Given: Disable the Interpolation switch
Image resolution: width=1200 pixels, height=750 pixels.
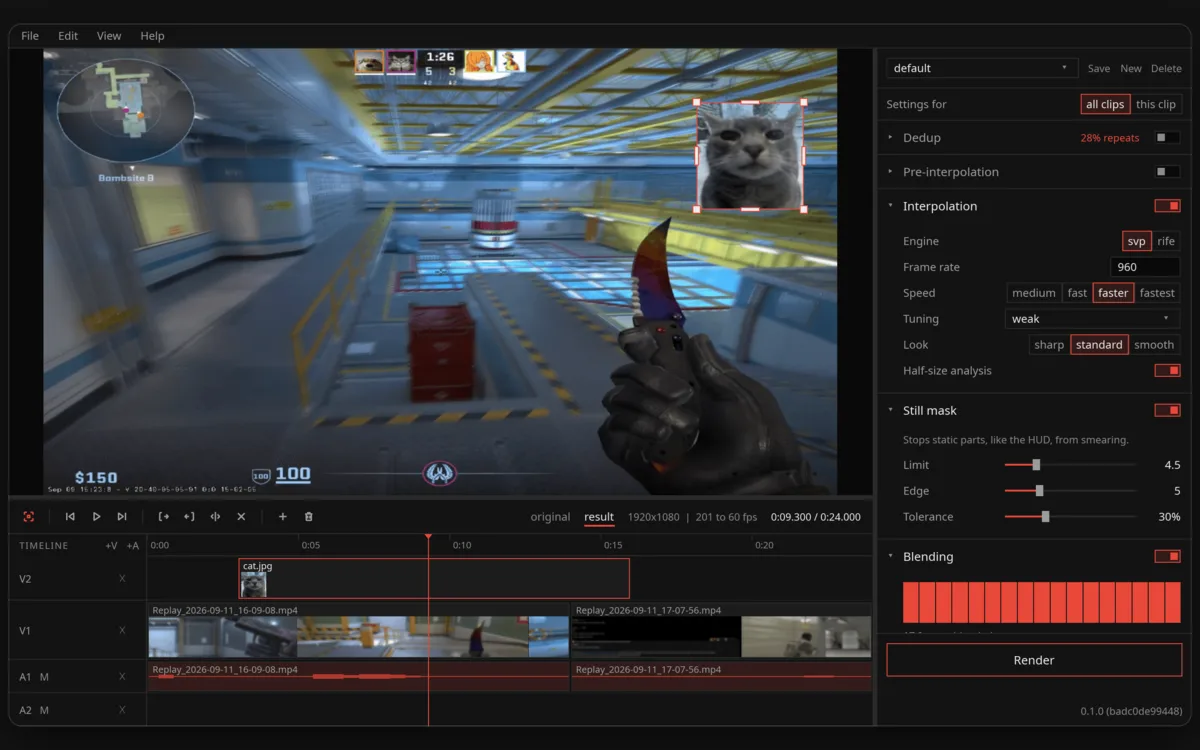Looking at the screenshot, I should point(1167,206).
